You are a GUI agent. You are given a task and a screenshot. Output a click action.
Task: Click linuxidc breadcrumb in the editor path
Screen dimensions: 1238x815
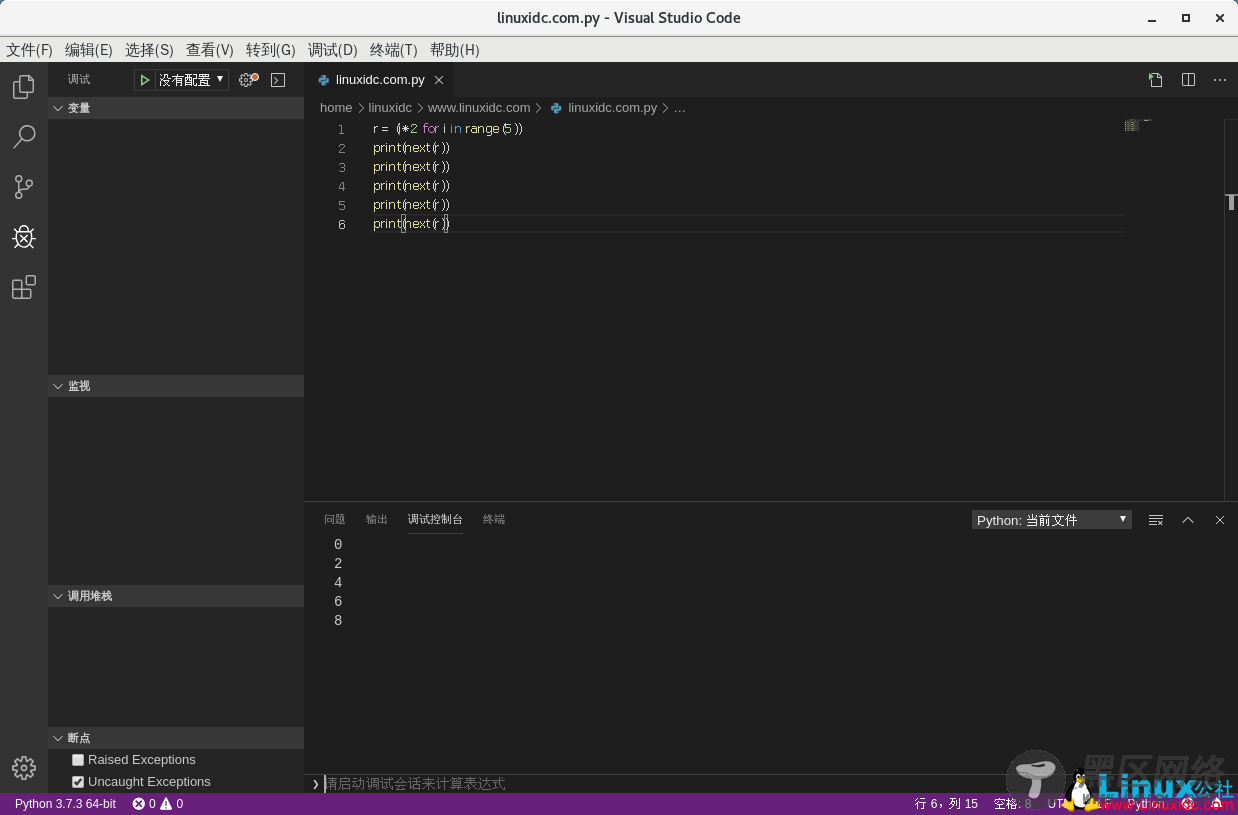tap(390, 108)
